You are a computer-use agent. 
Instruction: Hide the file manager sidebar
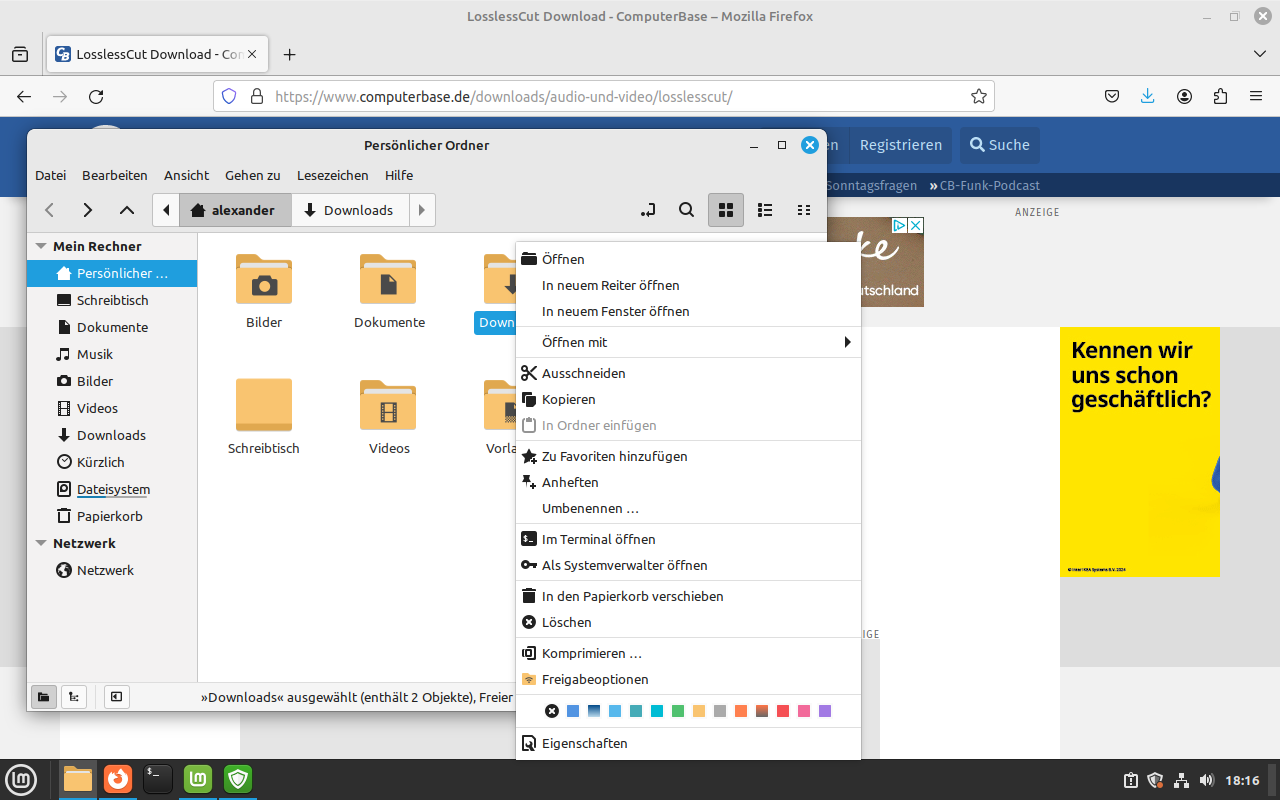pyautogui.click(x=116, y=696)
